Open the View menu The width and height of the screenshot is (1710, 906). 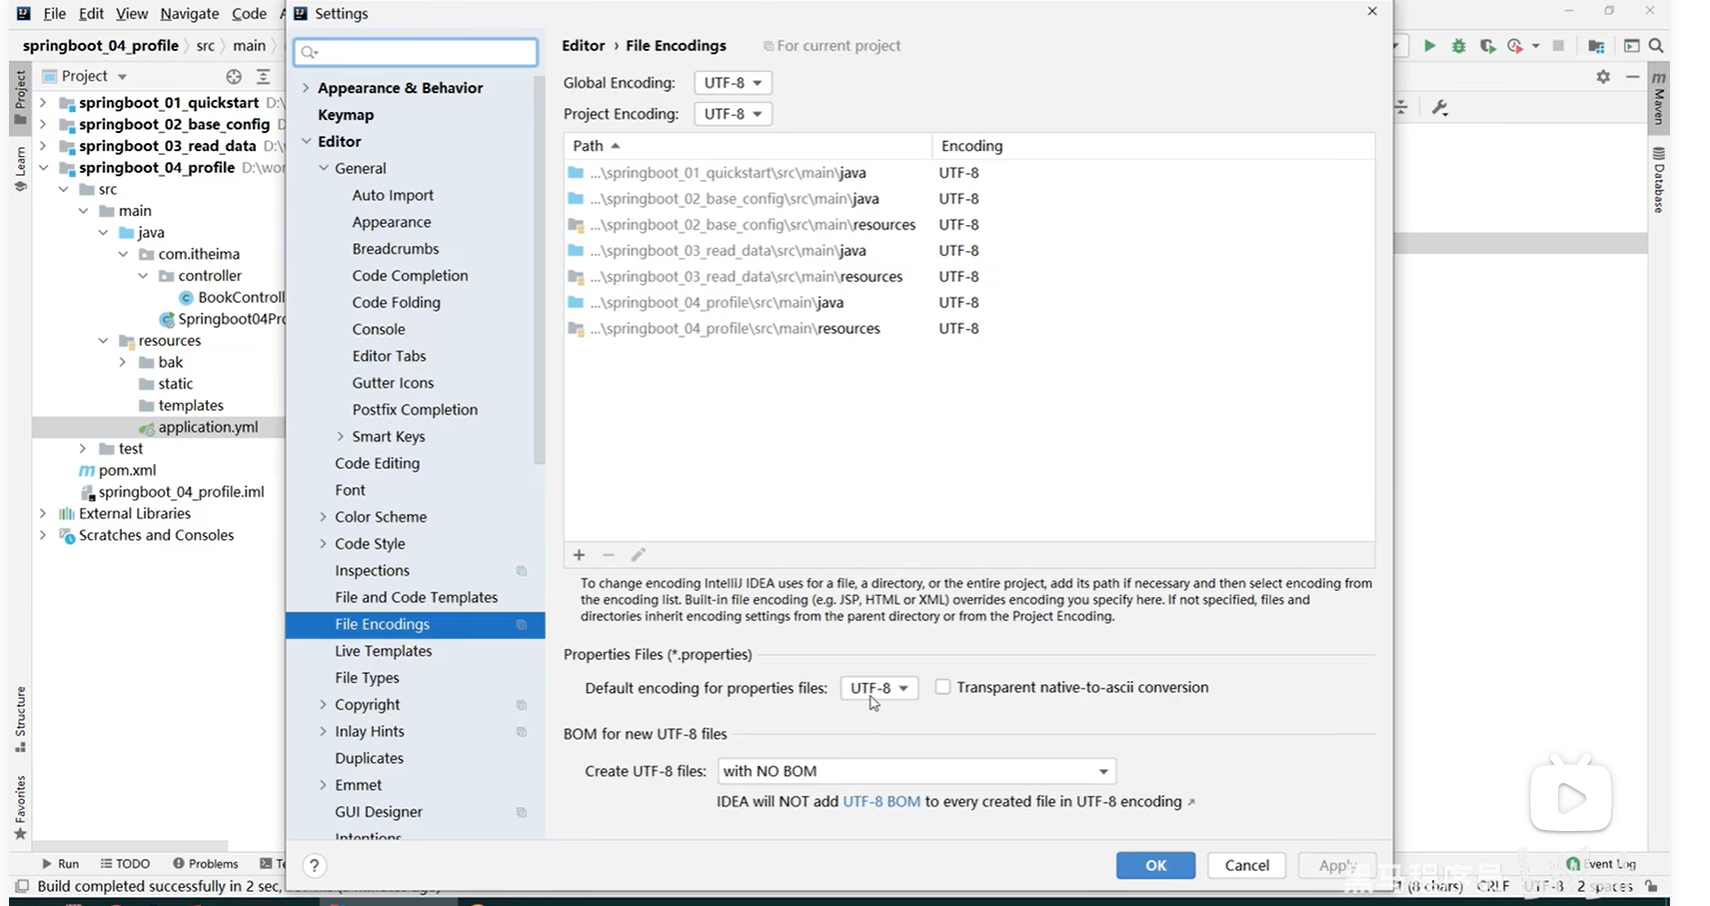coord(131,14)
